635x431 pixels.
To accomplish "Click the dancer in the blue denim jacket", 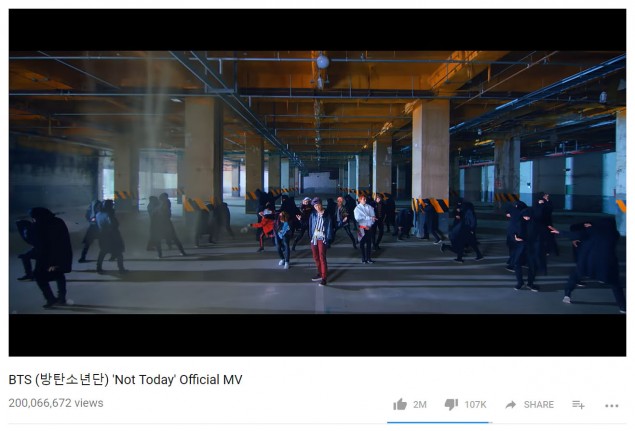I will click(283, 240).
